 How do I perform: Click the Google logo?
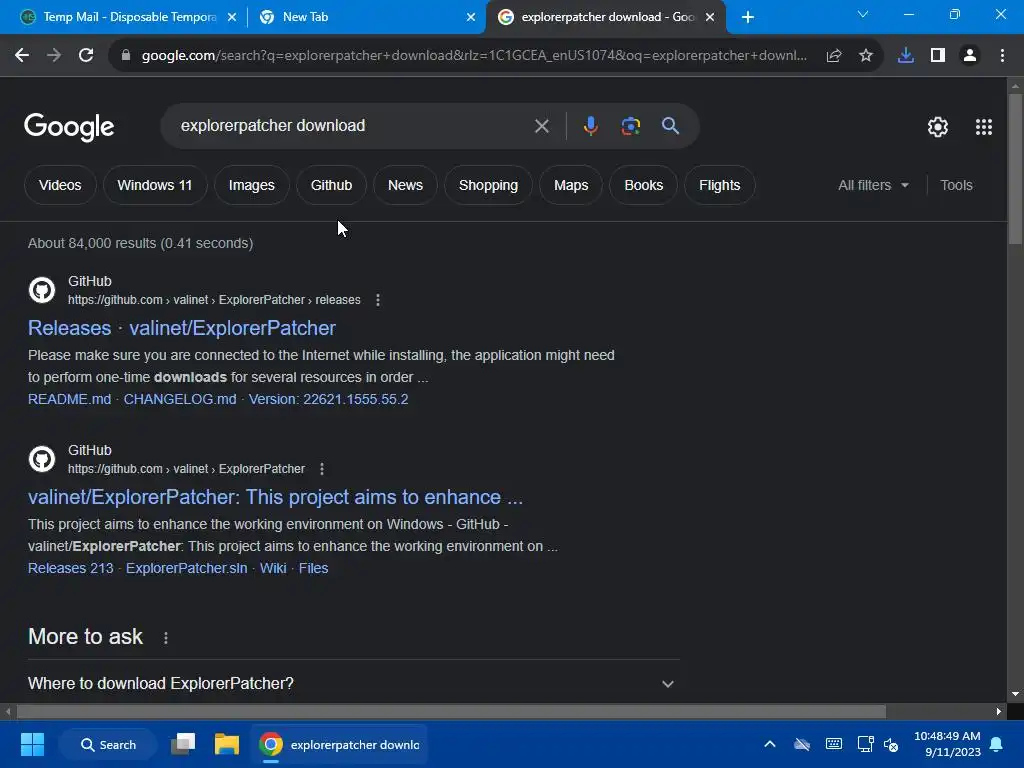pyautogui.click(x=69, y=127)
